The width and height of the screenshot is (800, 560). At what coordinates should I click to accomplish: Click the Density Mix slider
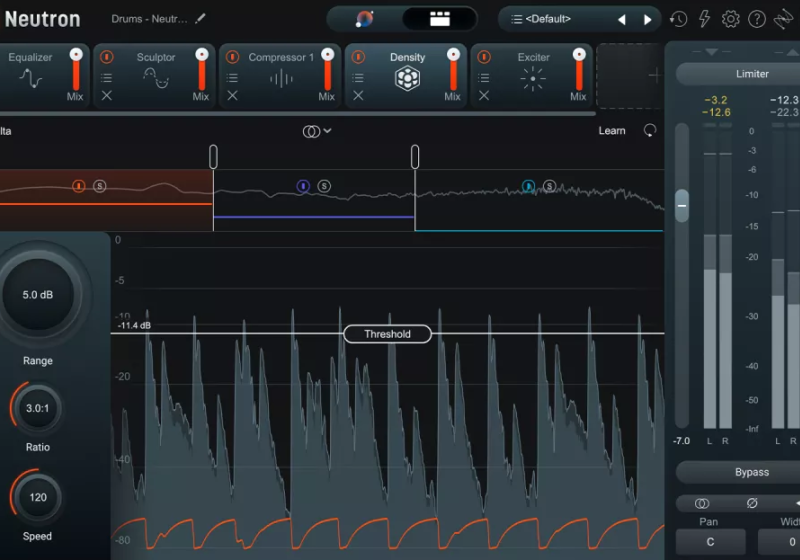tap(453, 70)
